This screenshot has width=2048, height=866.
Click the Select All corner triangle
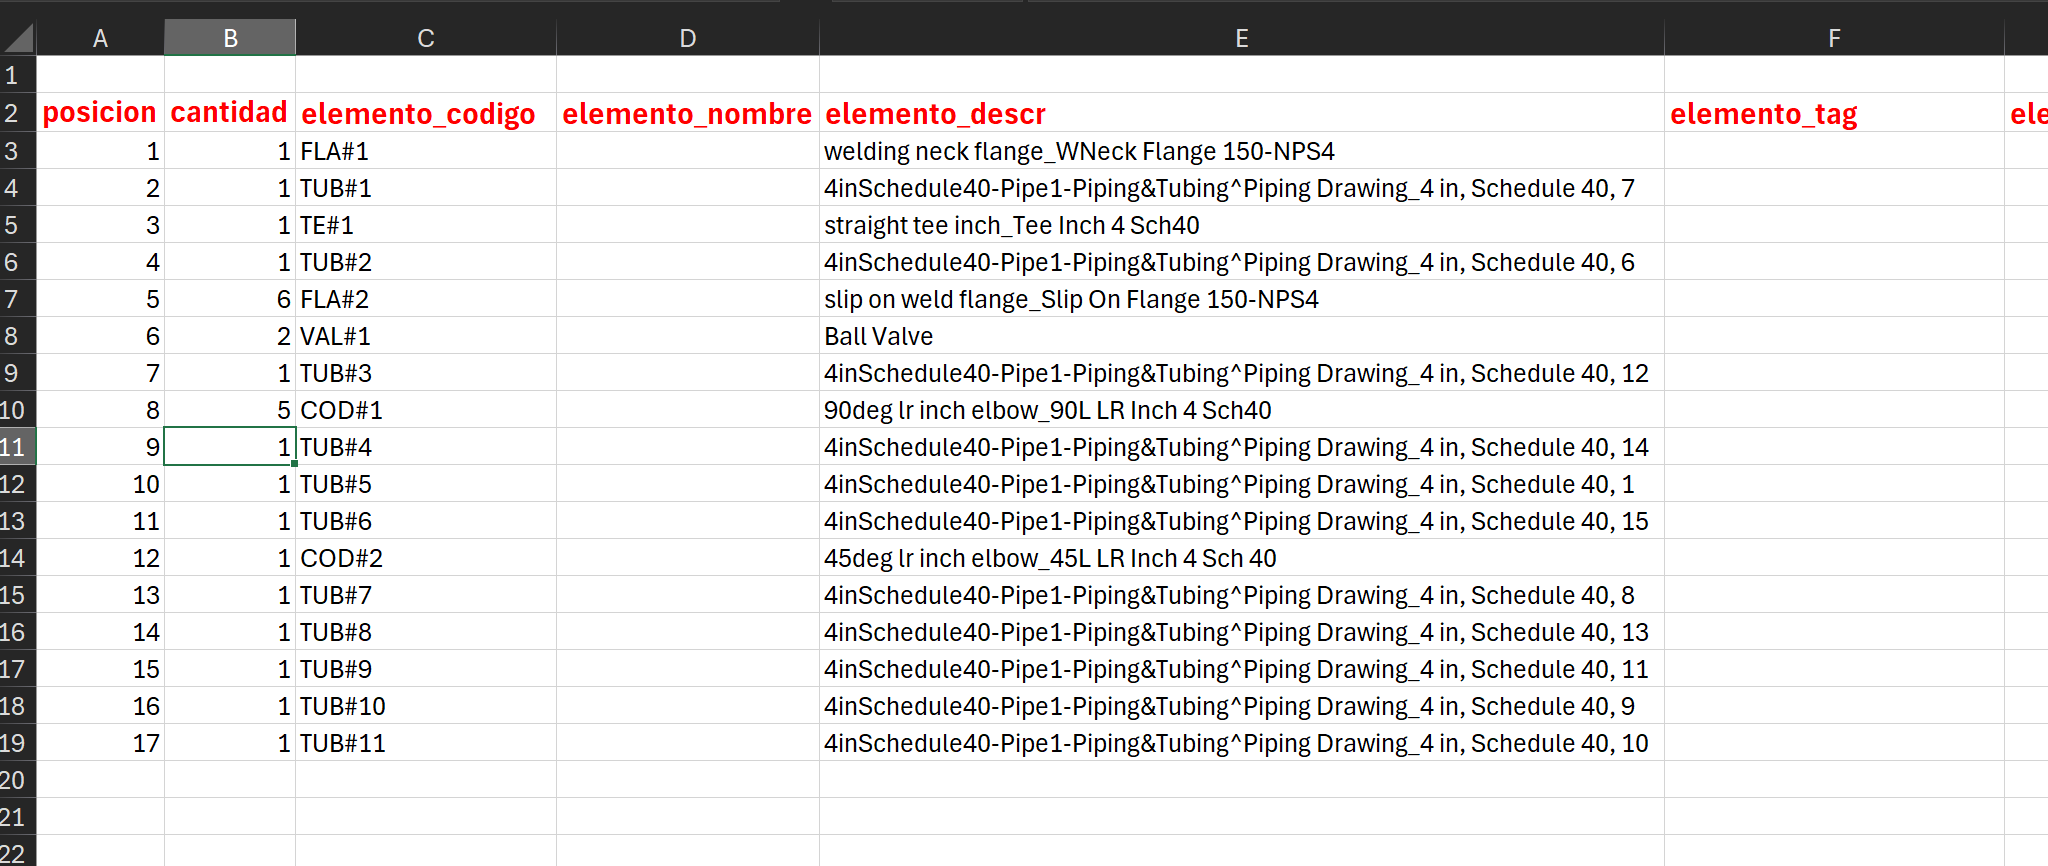click(18, 38)
